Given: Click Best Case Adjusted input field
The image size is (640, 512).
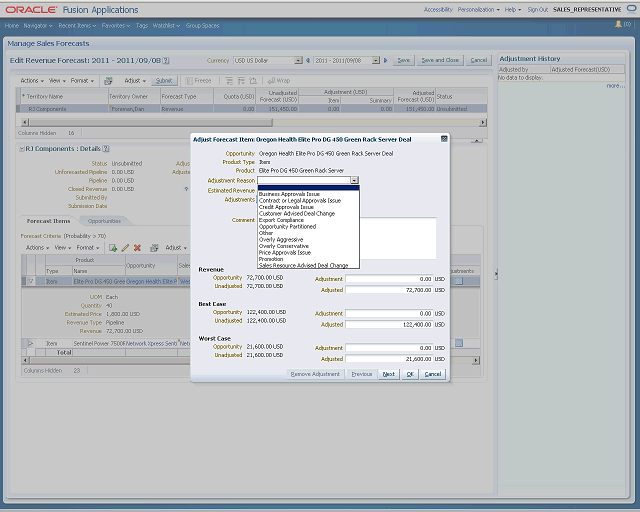Looking at the screenshot, I should pos(389,325).
